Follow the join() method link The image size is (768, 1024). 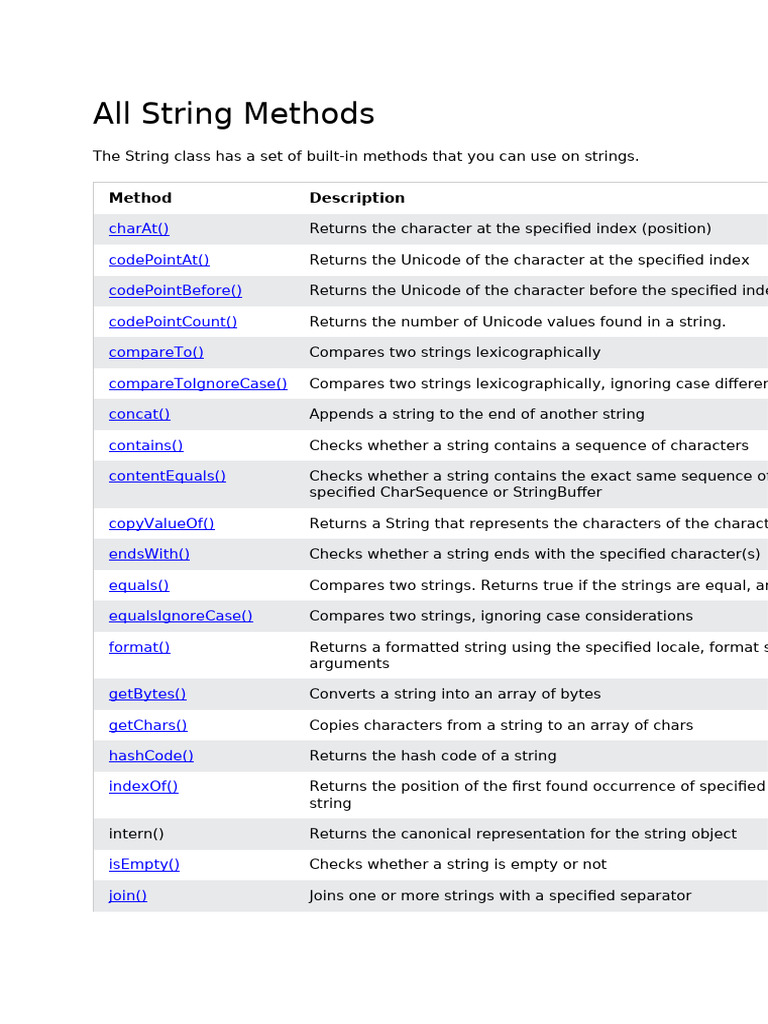[128, 896]
